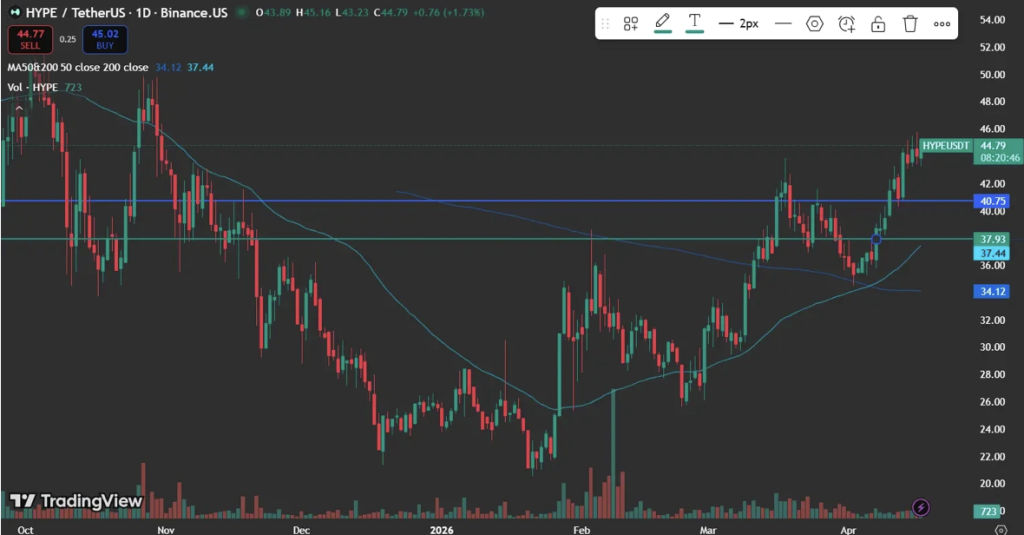Select the Vol · HYPE indicator legend
Screen dimensions: 1024x535
click(x=34, y=88)
